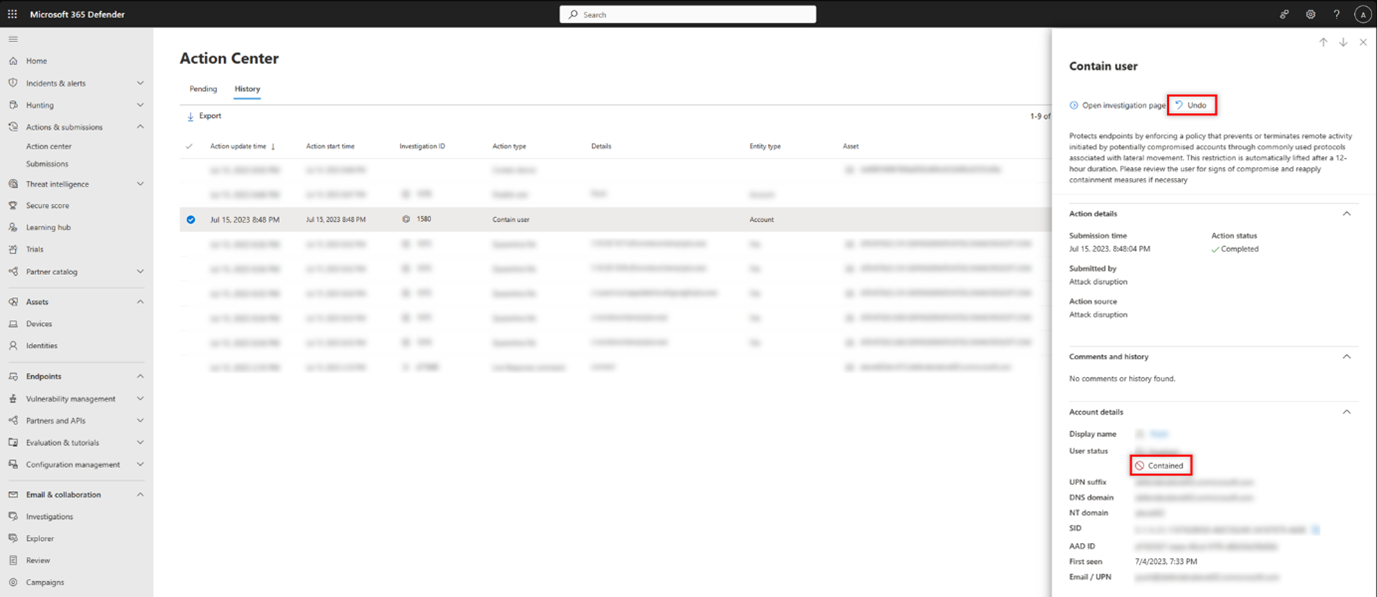This screenshot has height=597, width=1377.
Task: Go to next action with the down arrow
Action: tap(1343, 42)
